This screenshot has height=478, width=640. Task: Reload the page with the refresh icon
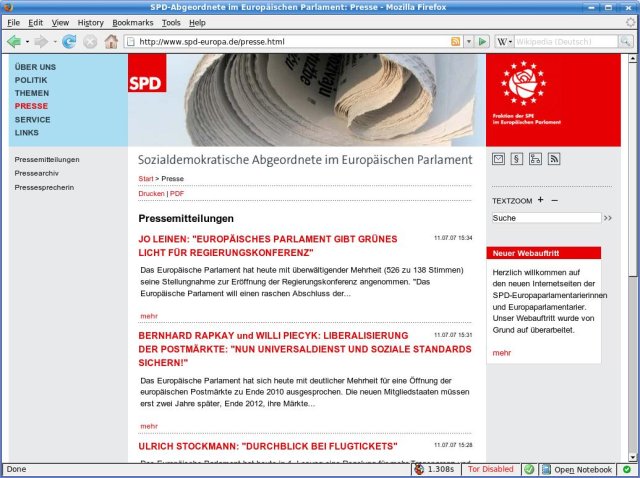click(x=69, y=41)
